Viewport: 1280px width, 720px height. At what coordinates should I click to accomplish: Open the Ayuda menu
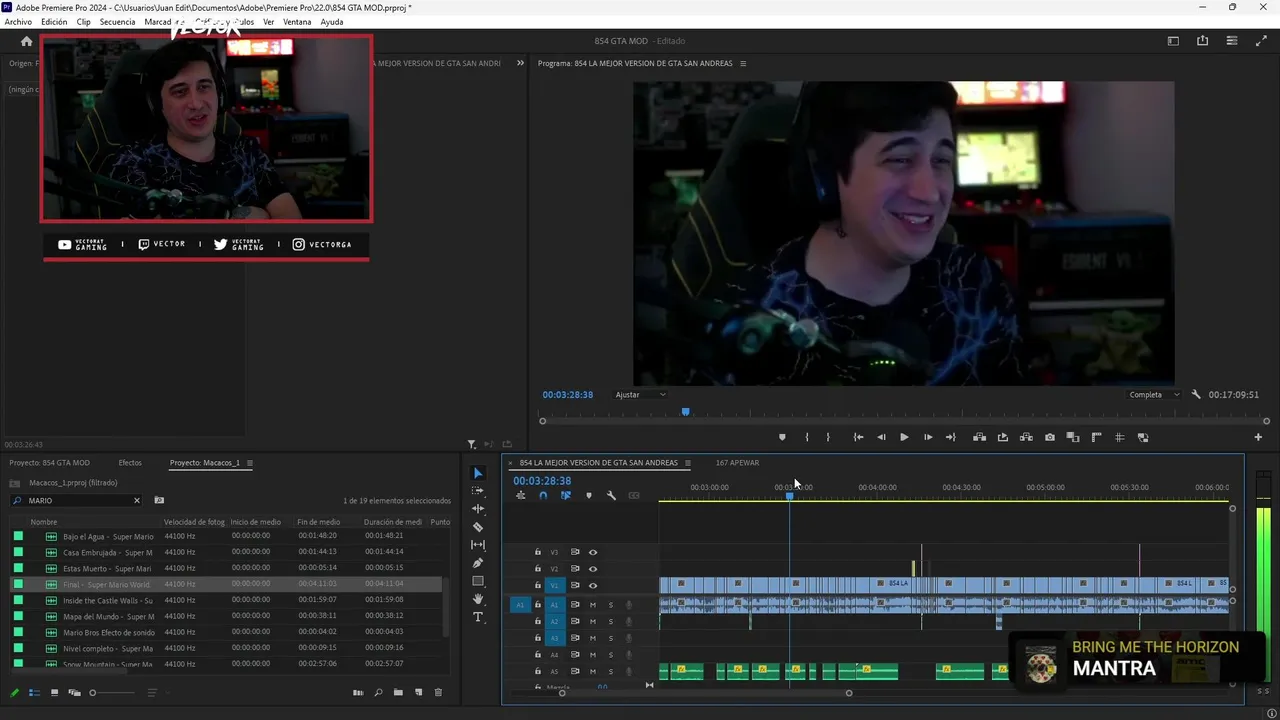332,22
